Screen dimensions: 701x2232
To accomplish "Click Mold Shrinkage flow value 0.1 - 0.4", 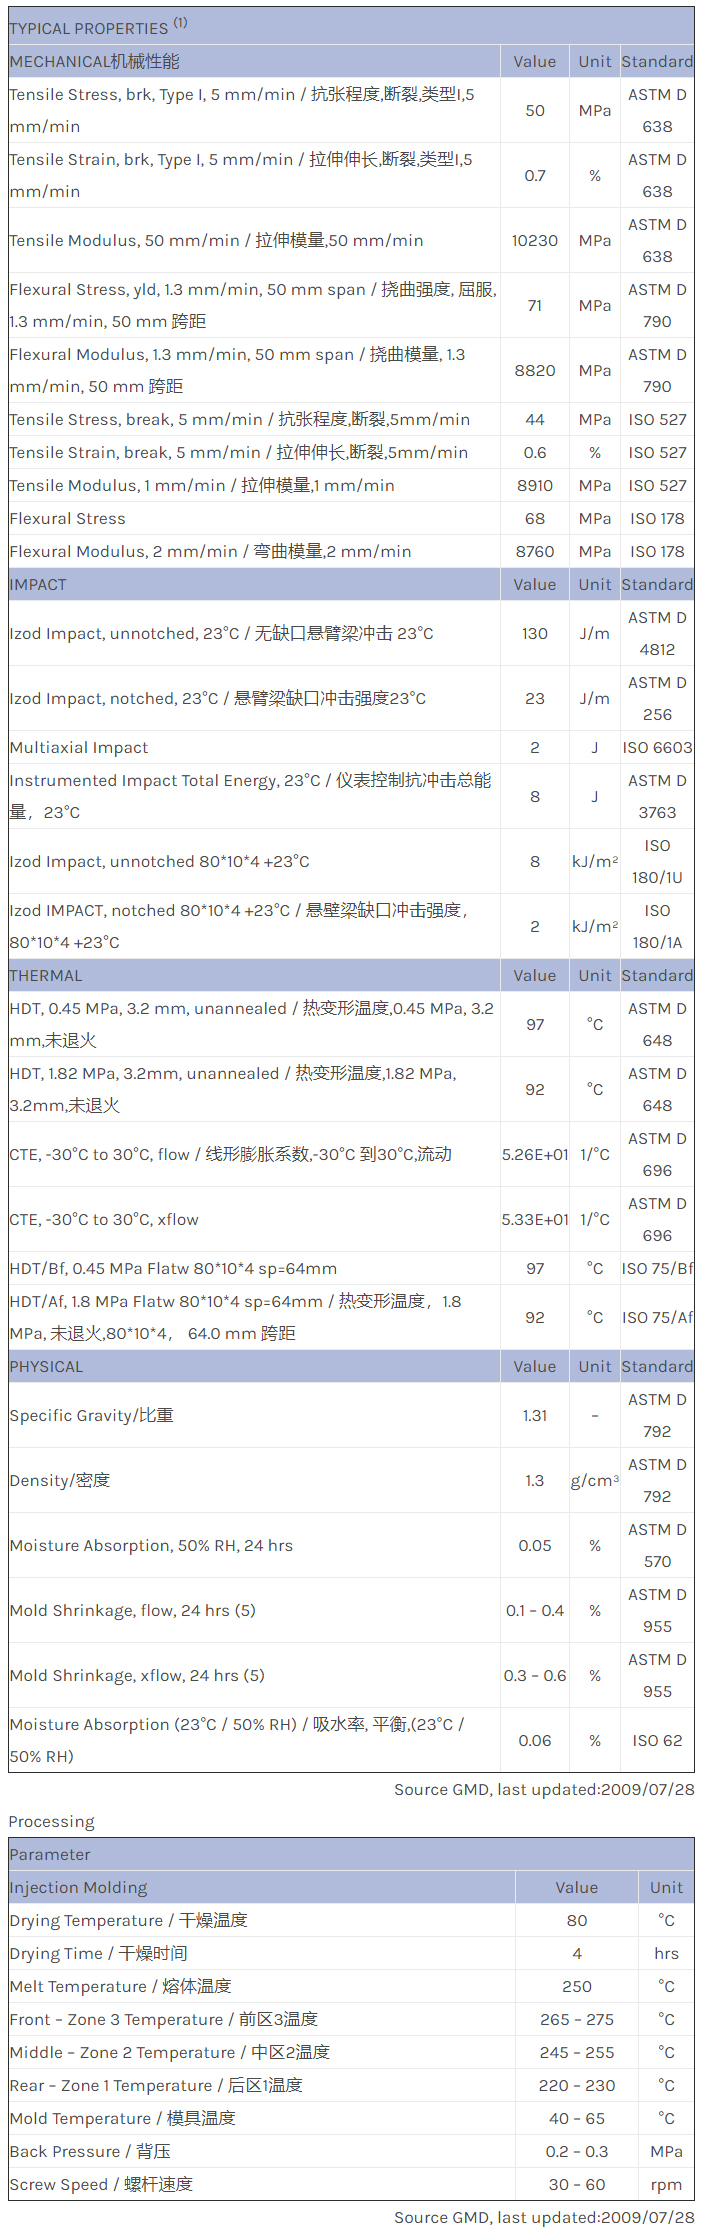I will tap(535, 1610).
